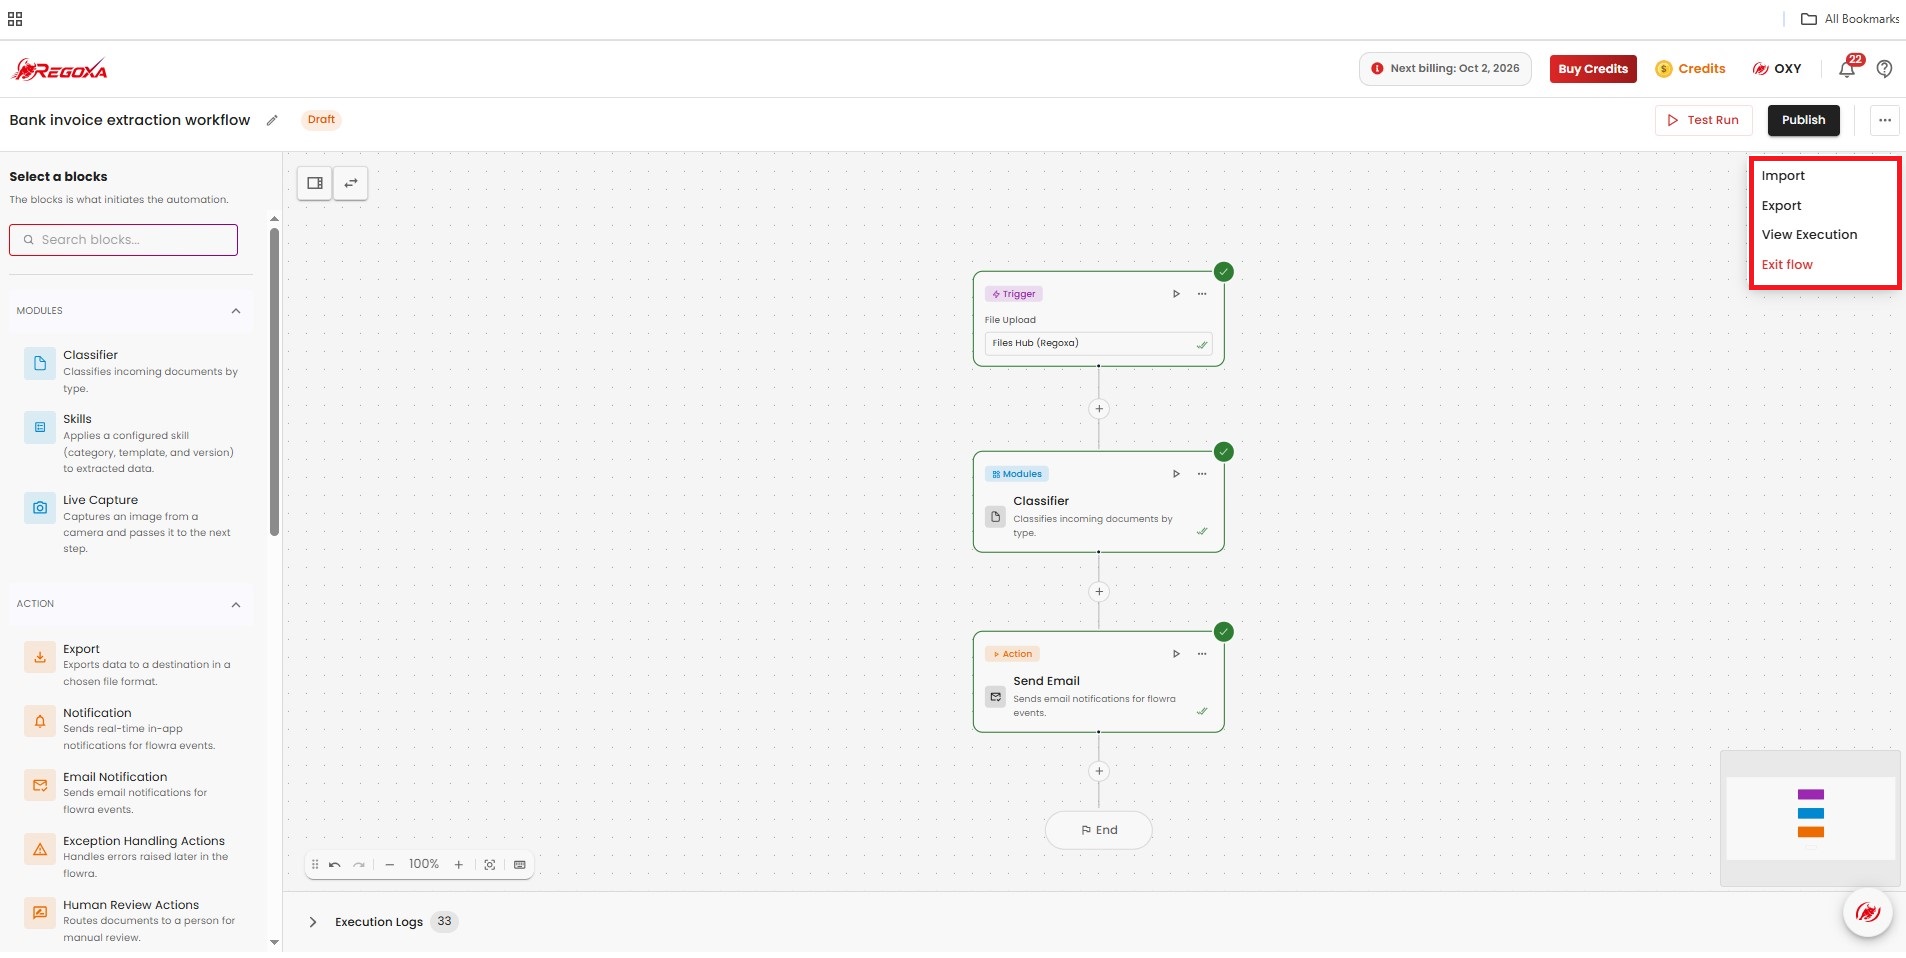Screen dimensions: 1906x958
Task: Add a block above the End node
Action: pos(1099,772)
